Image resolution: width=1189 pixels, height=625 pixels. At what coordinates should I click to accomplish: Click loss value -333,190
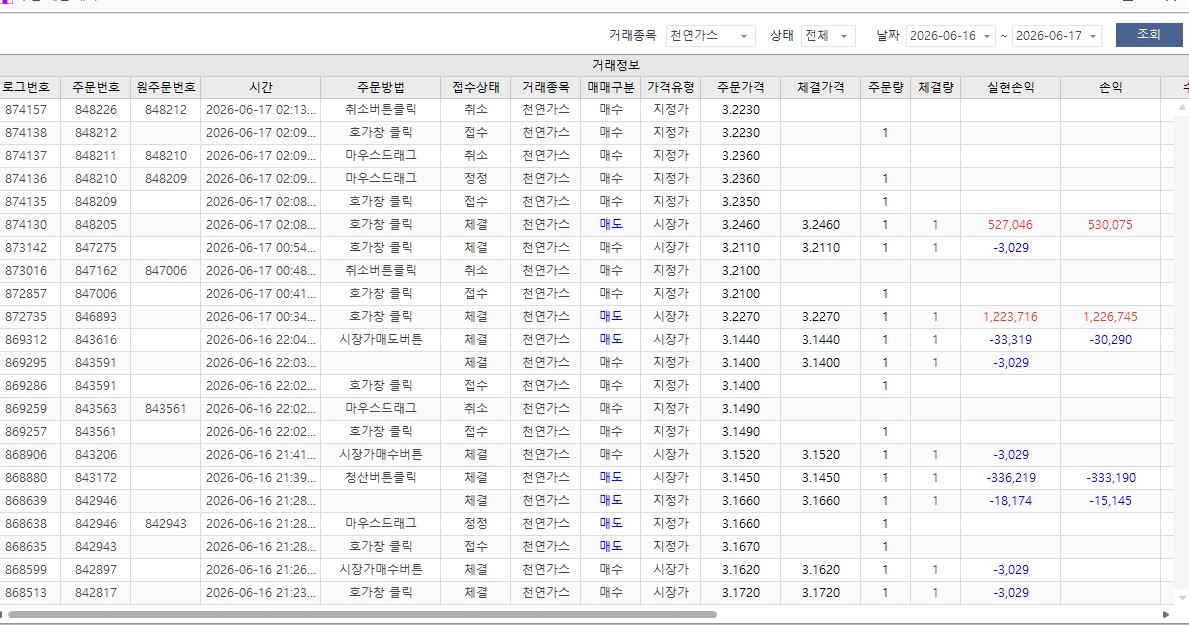tap(1110, 478)
